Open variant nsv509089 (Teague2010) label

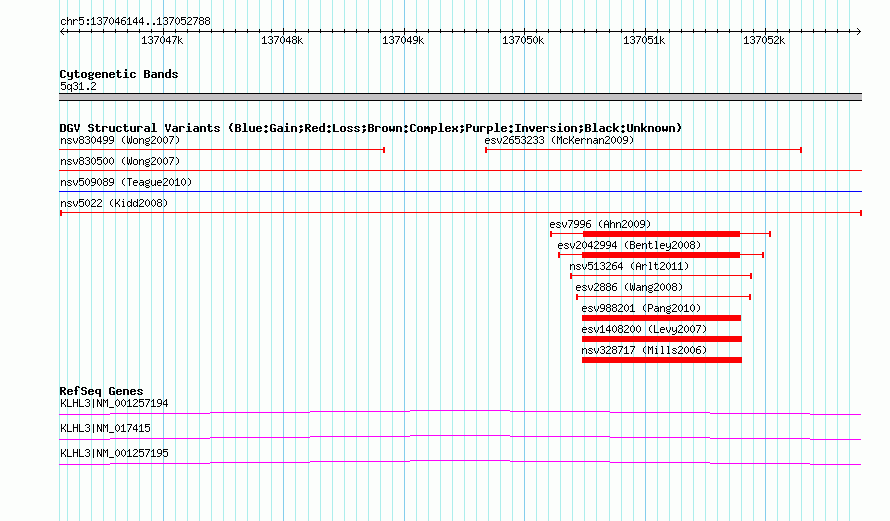pos(126,182)
